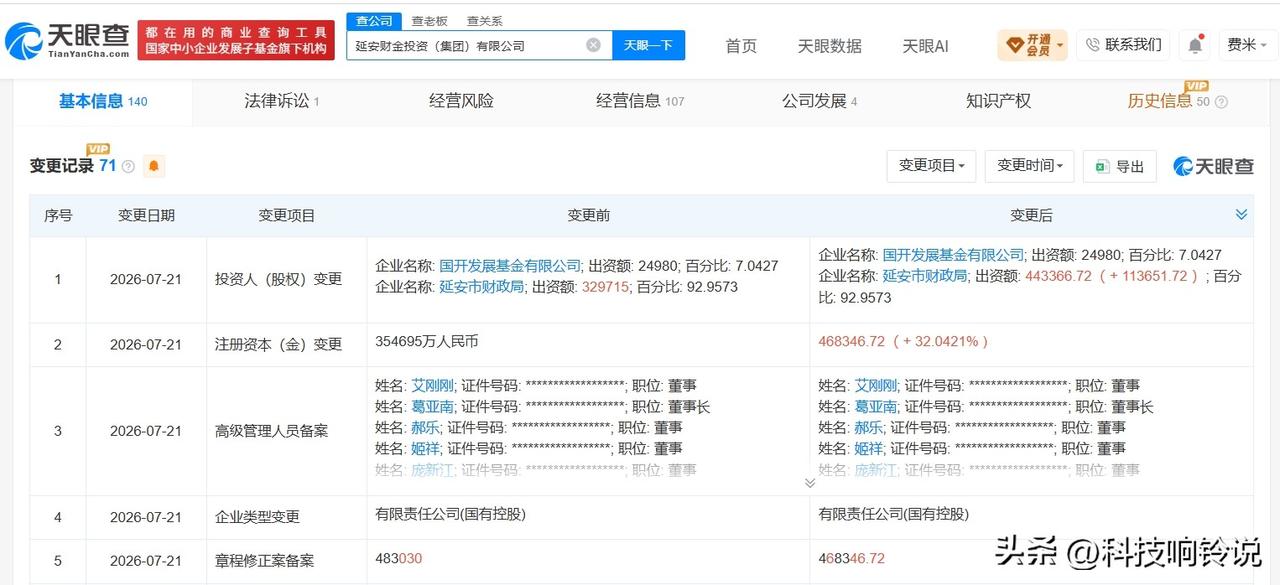The image size is (1280, 585).
Task: Switch to the 法律诉讼 tab
Action: [282, 101]
